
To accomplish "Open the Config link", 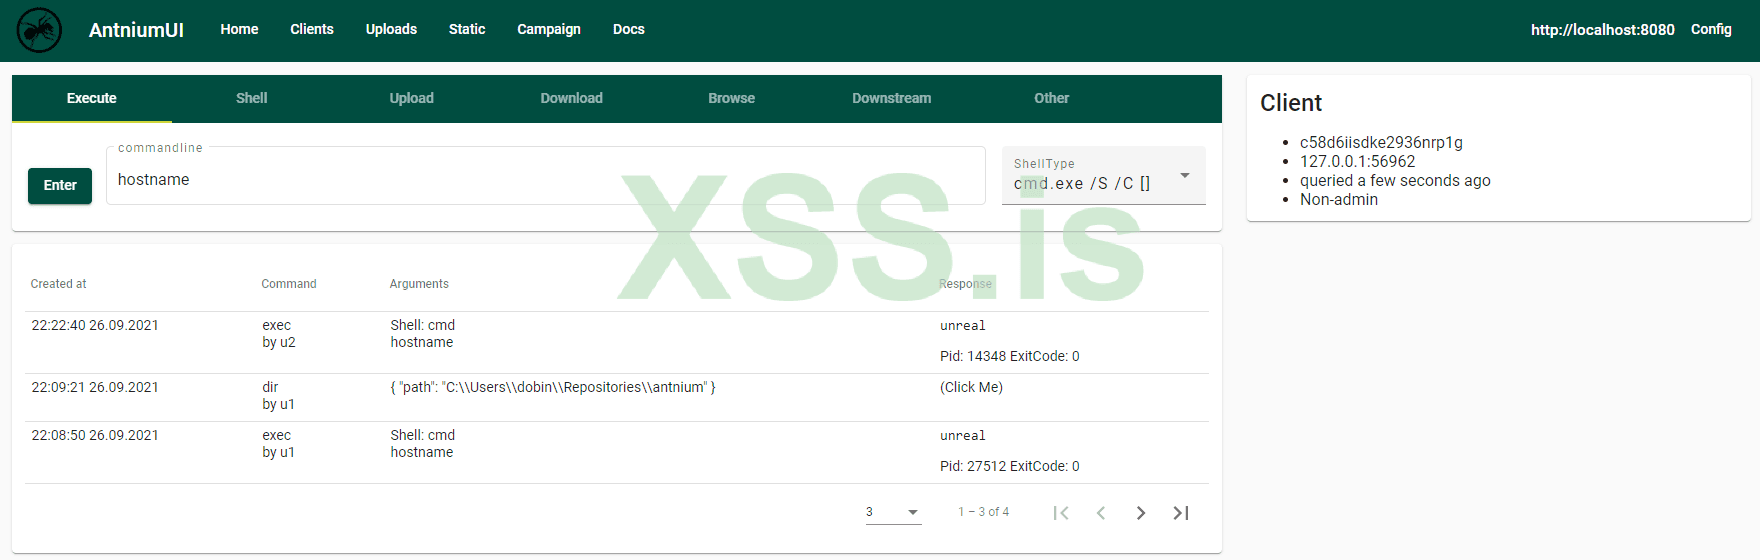I will pyautogui.click(x=1711, y=29).
